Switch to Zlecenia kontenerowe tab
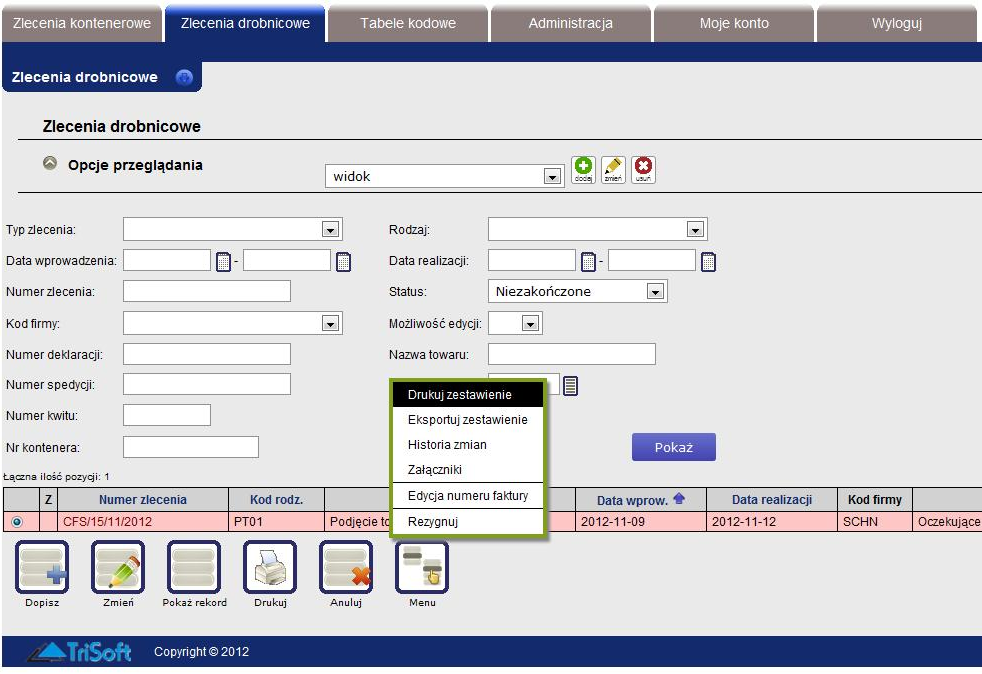982x674 pixels. [x=82, y=24]
